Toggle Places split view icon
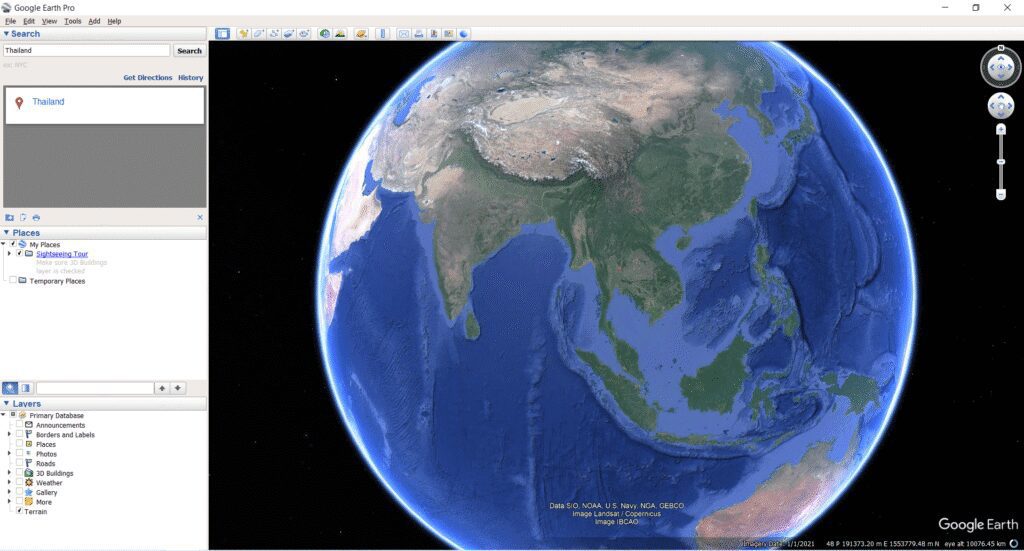Viewport: 1024px width, 551px height. (25, 388)
